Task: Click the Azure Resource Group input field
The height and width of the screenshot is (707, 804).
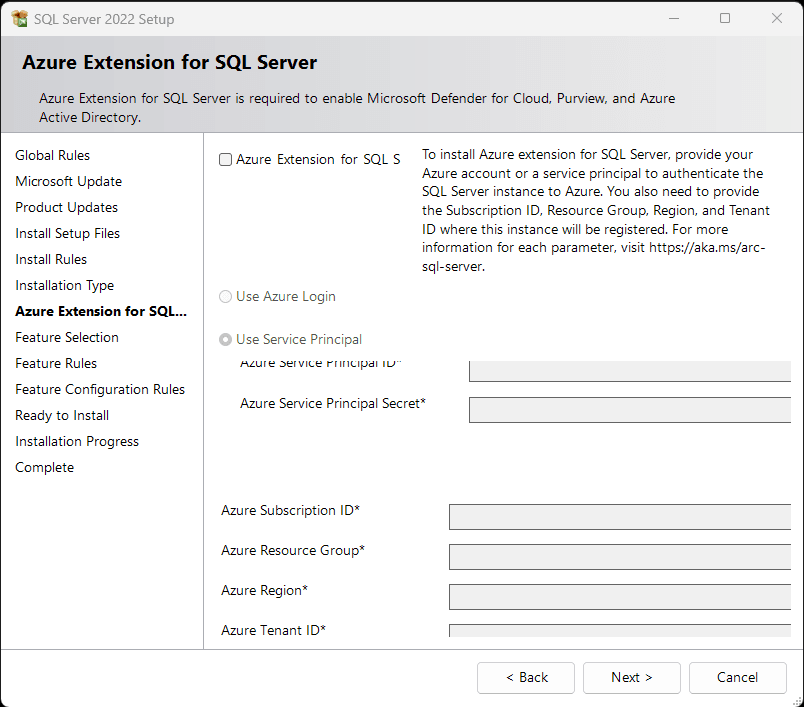Action: [620, 557]
